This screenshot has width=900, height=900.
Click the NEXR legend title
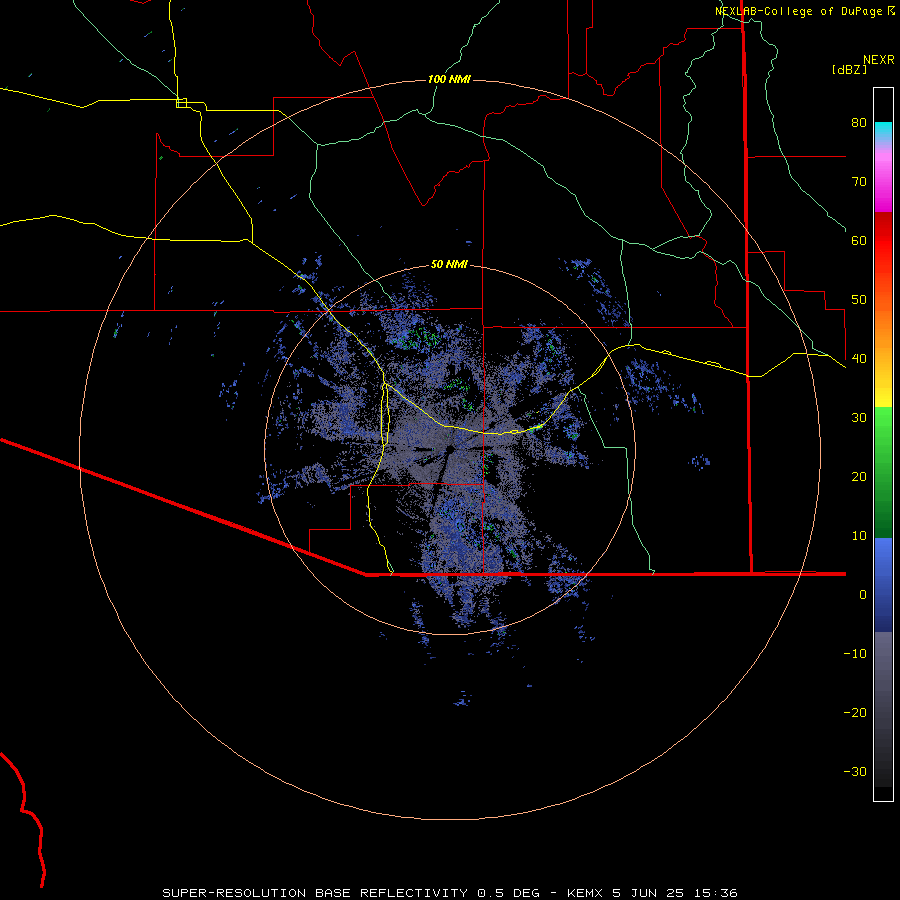tap(879, 60)
